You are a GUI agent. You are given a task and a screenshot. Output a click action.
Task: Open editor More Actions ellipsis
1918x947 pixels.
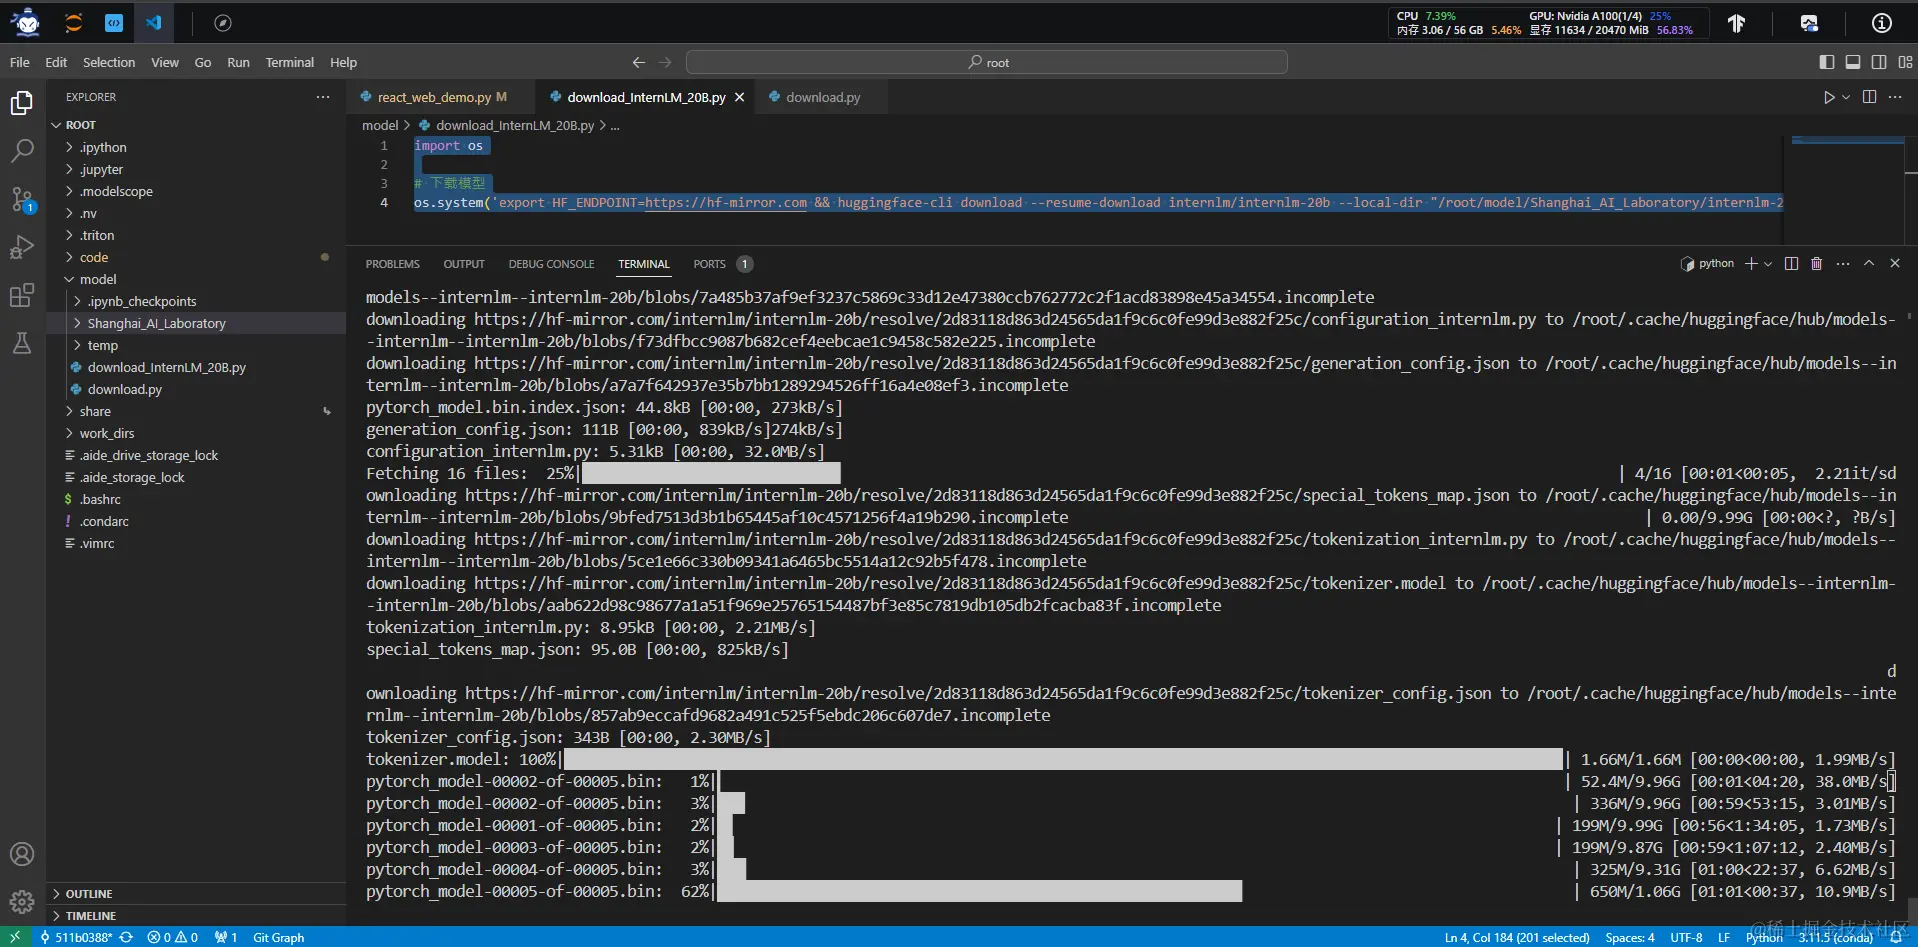point(1895,97)
